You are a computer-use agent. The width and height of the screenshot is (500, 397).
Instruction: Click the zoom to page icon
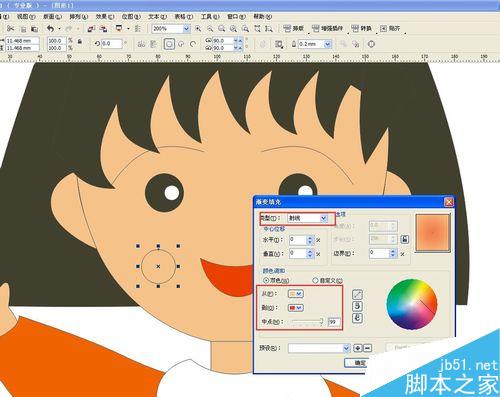coord(245,29)
